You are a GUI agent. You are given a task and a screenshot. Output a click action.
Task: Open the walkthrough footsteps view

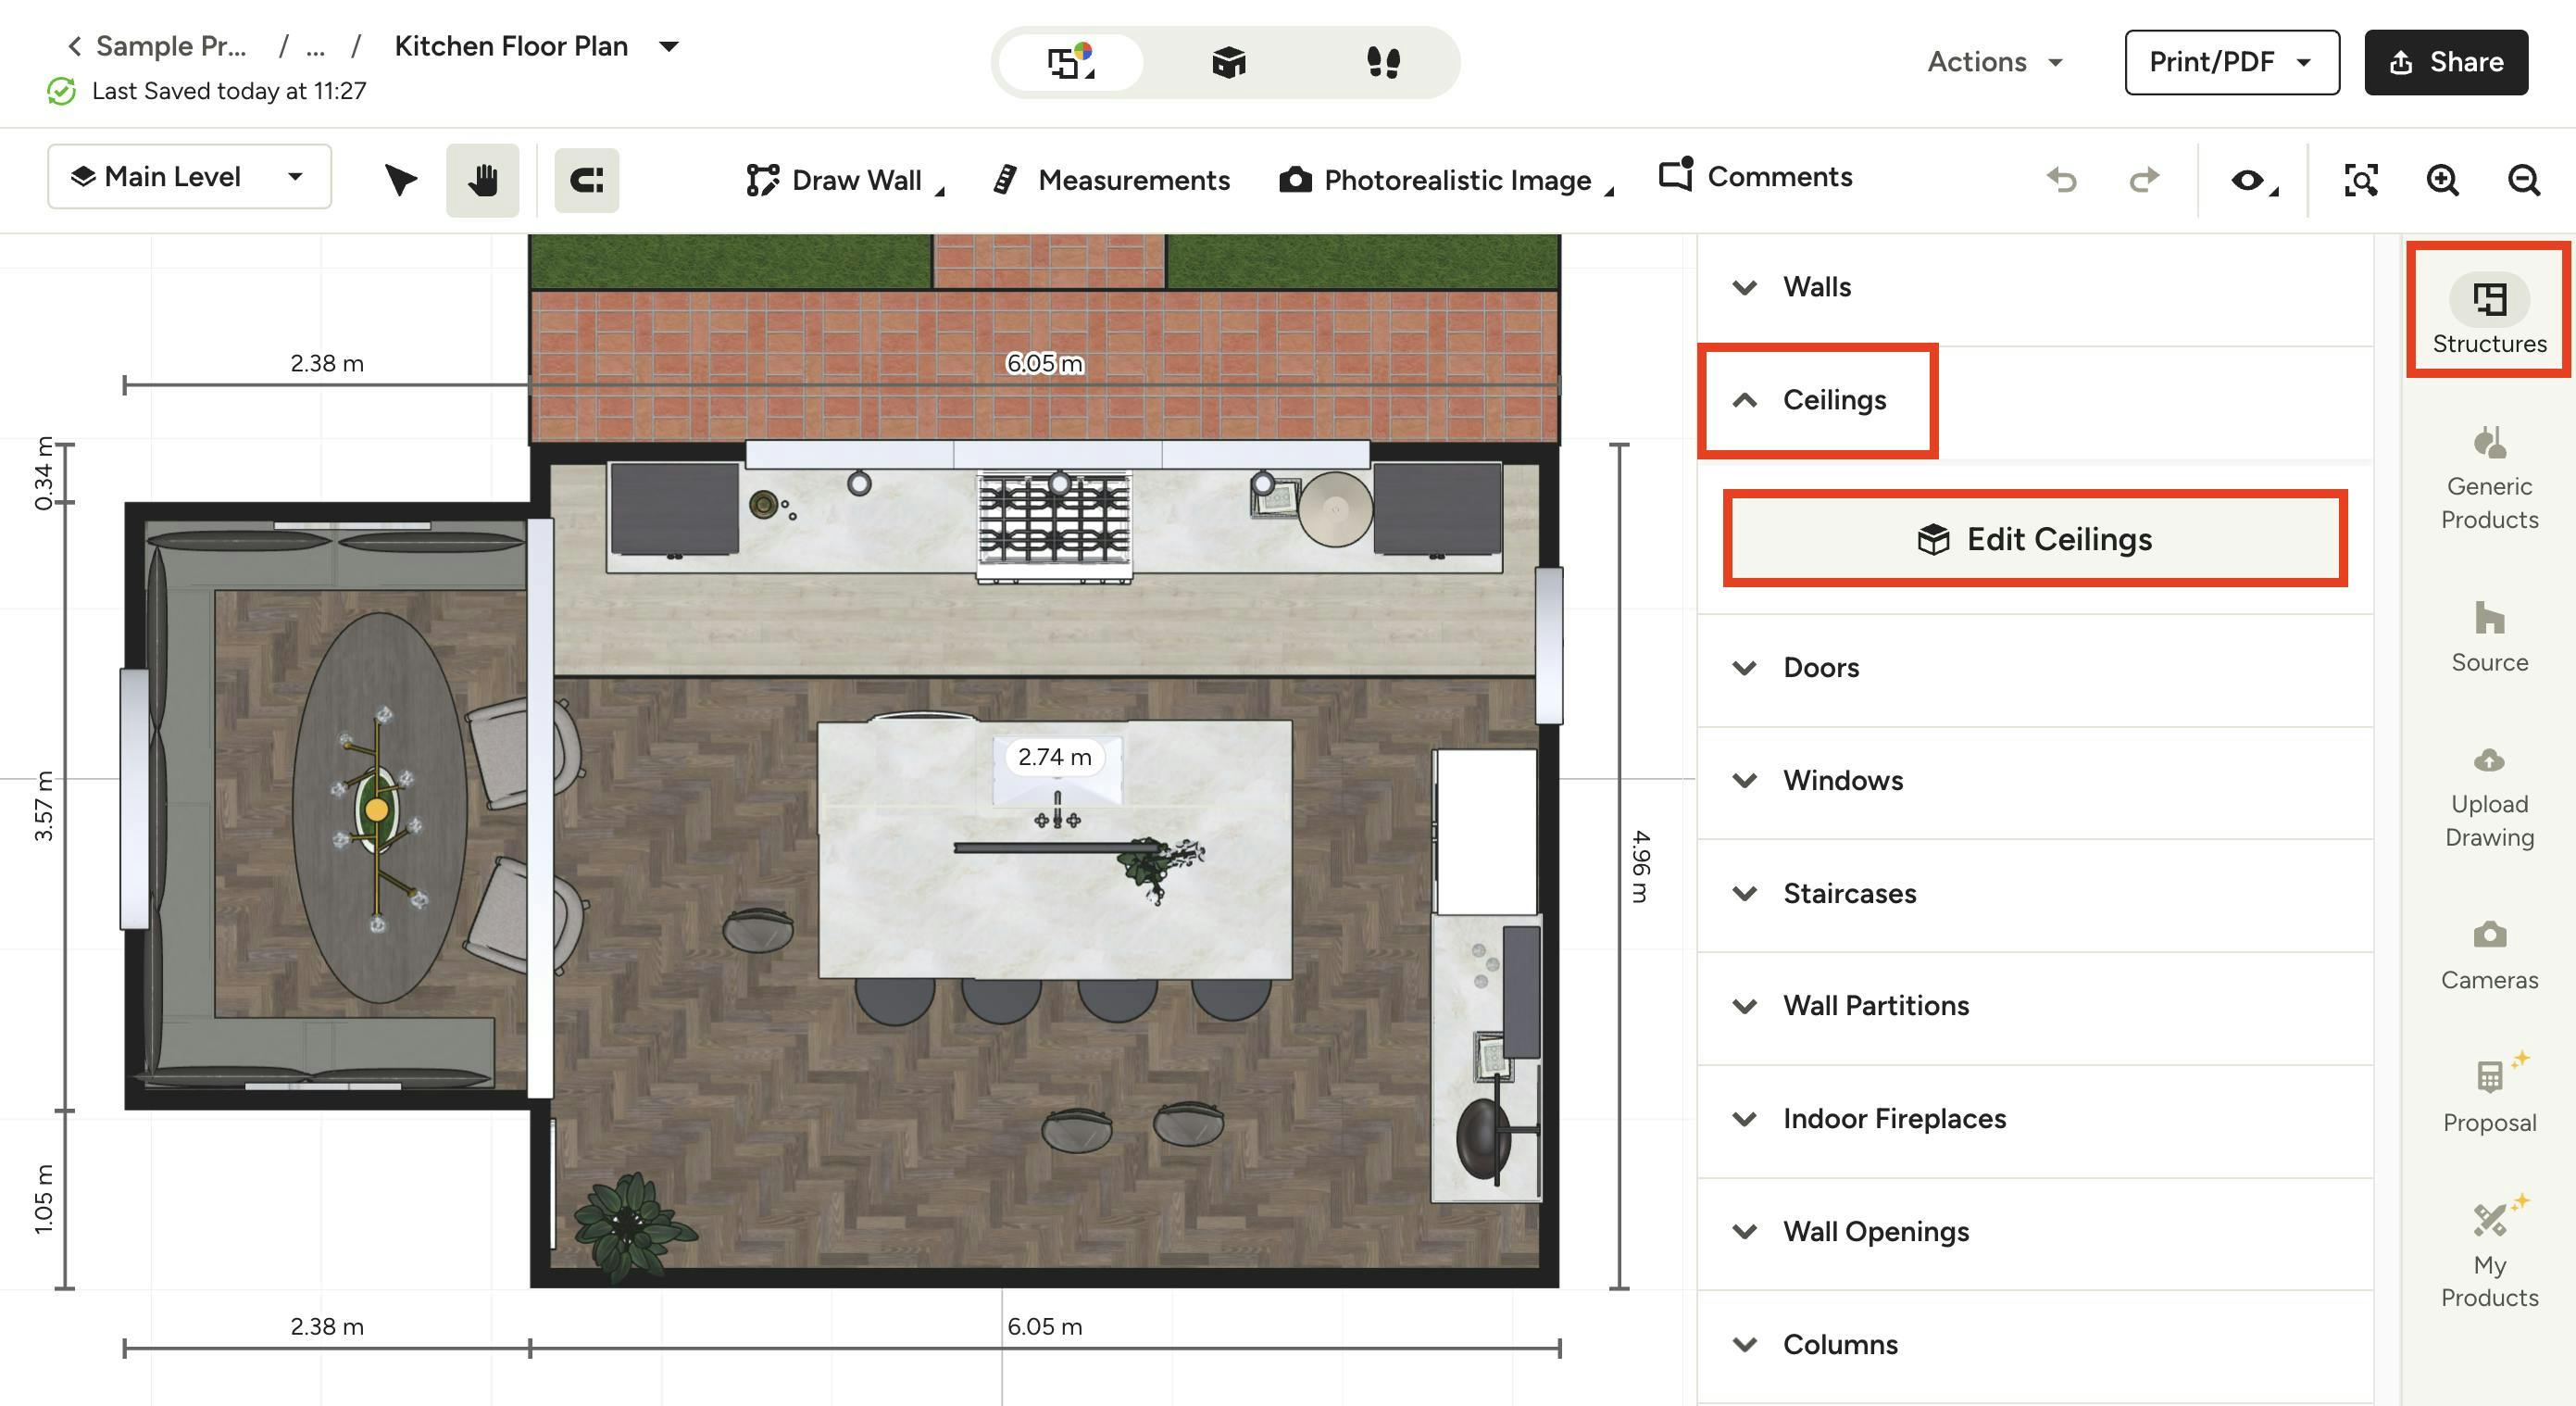(x=1383, y=62)
